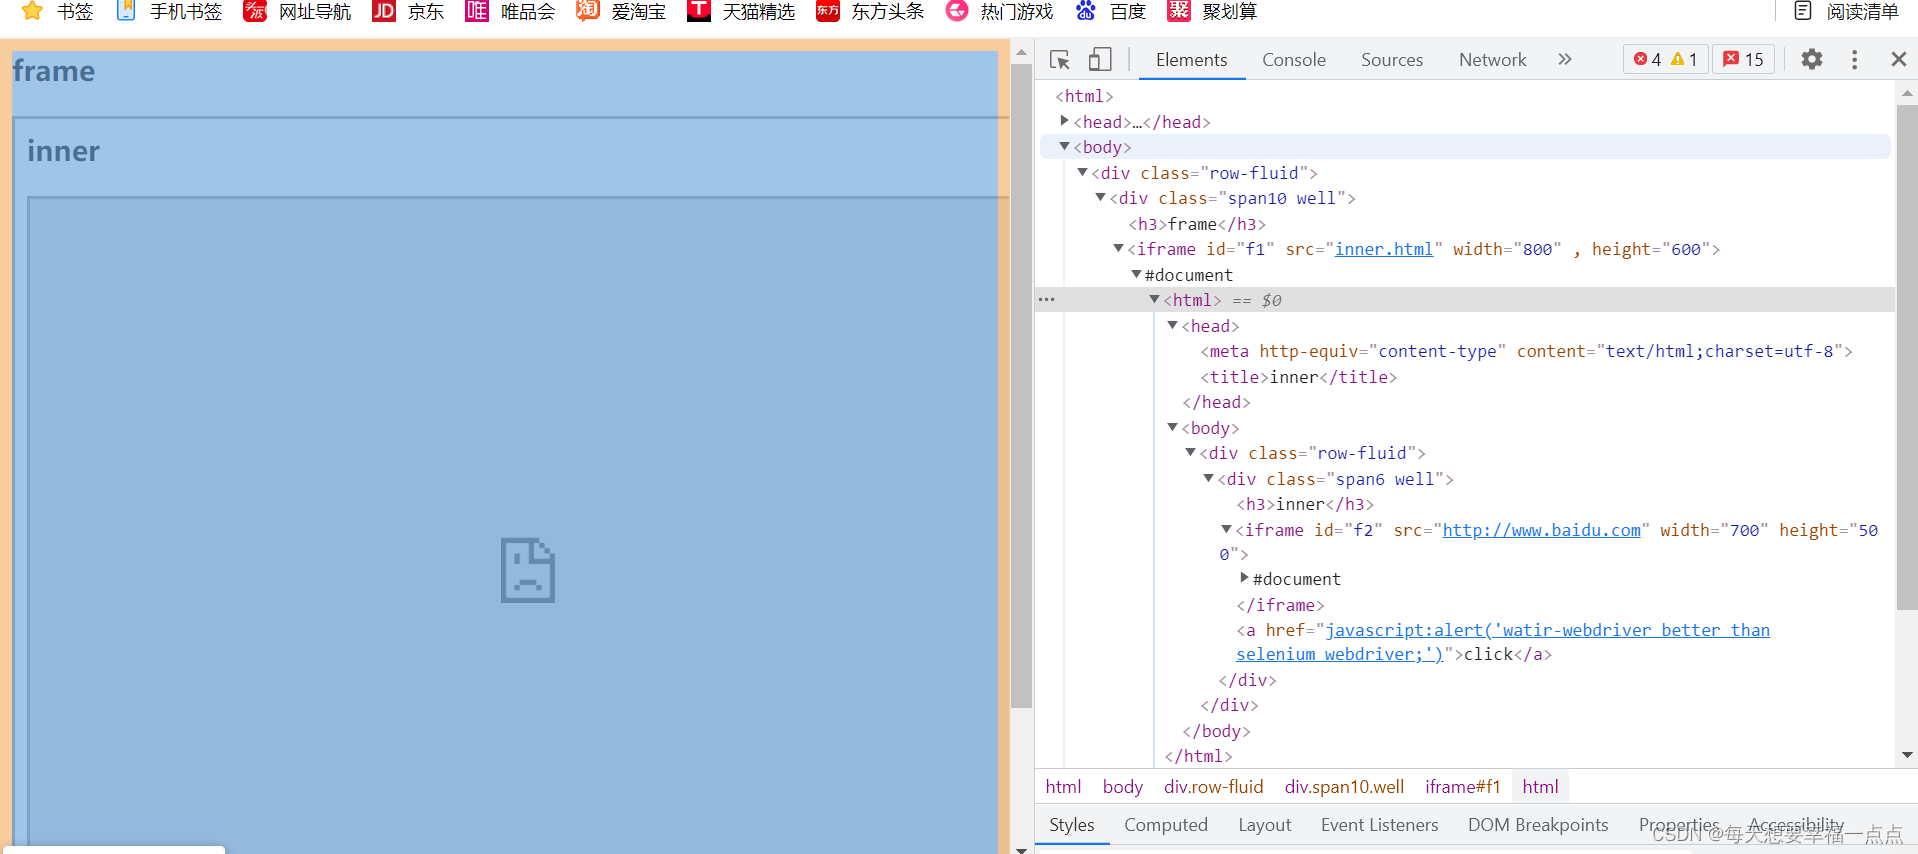1918x854 pixels.
Task: Collapse the inner head node
Action: click(1173, 326)
